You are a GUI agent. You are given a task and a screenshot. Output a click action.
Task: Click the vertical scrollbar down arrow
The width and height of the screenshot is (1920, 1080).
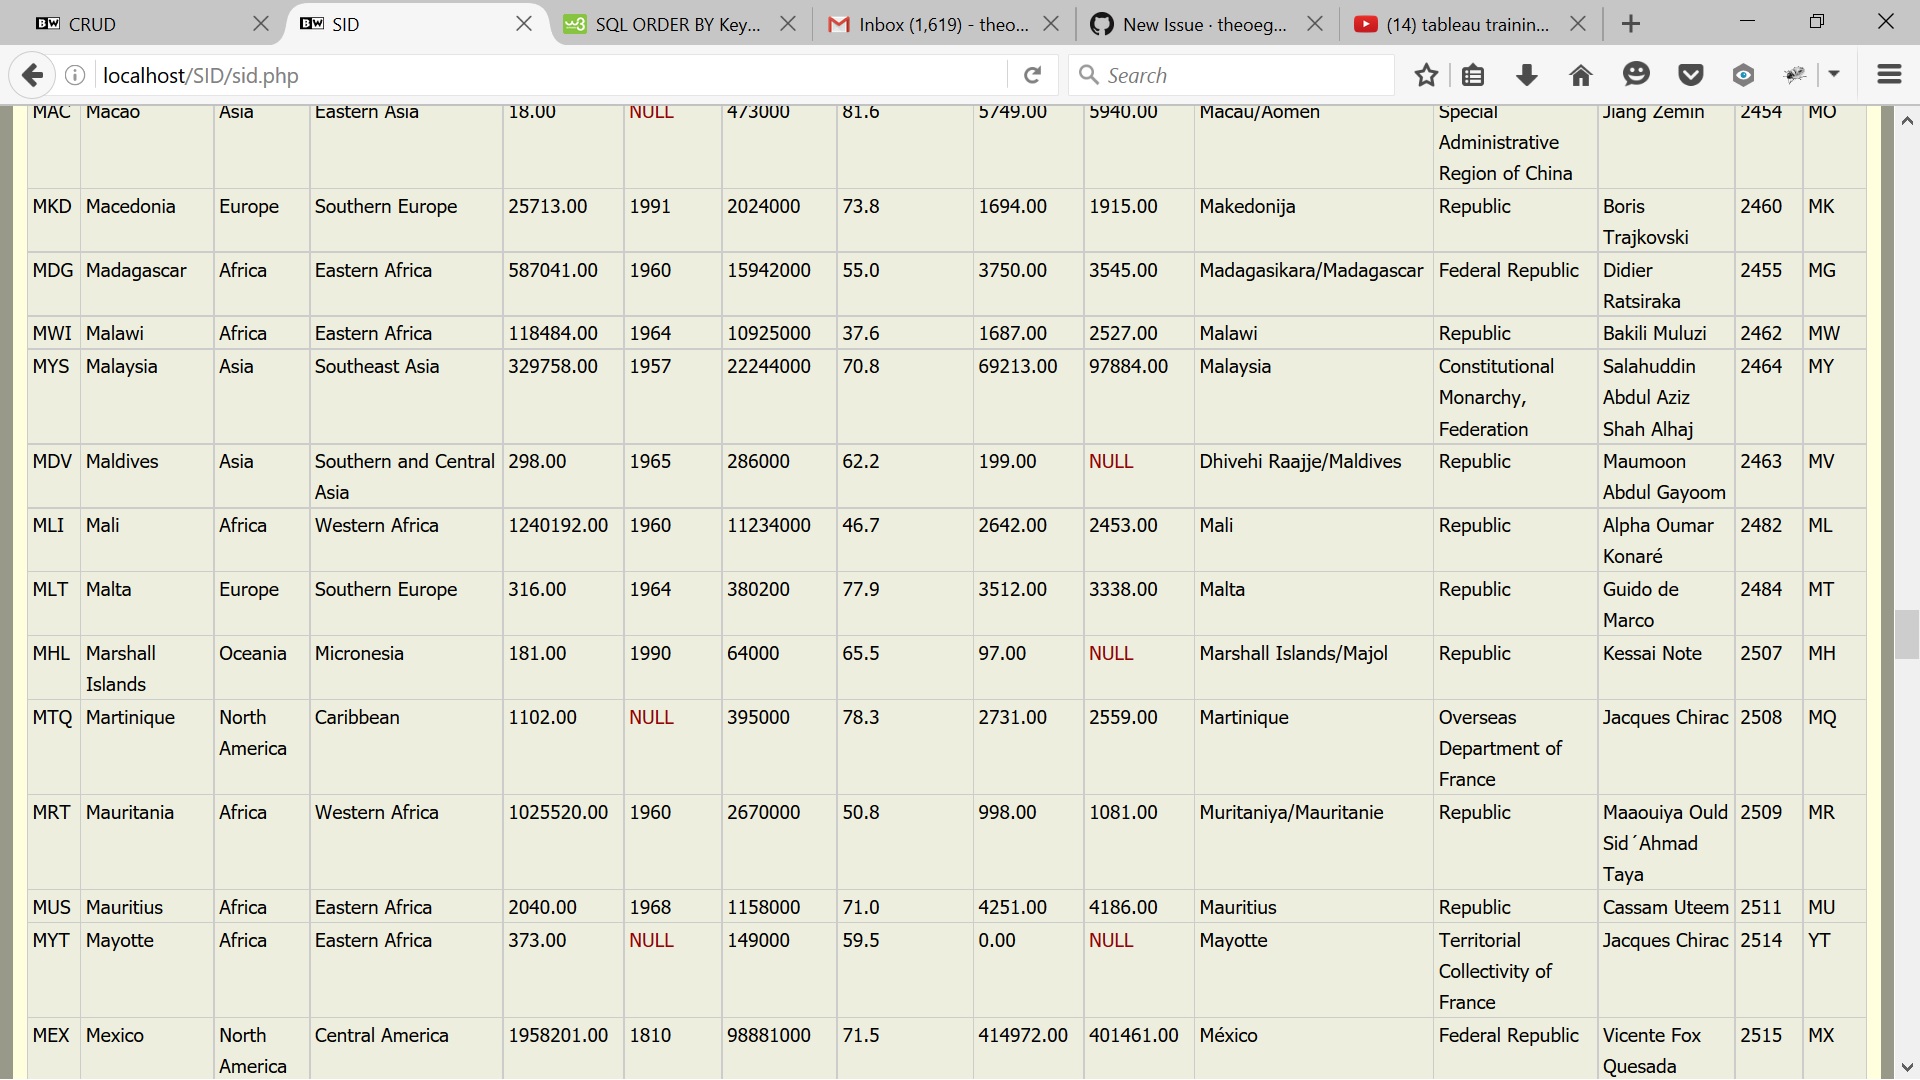1906,1067
